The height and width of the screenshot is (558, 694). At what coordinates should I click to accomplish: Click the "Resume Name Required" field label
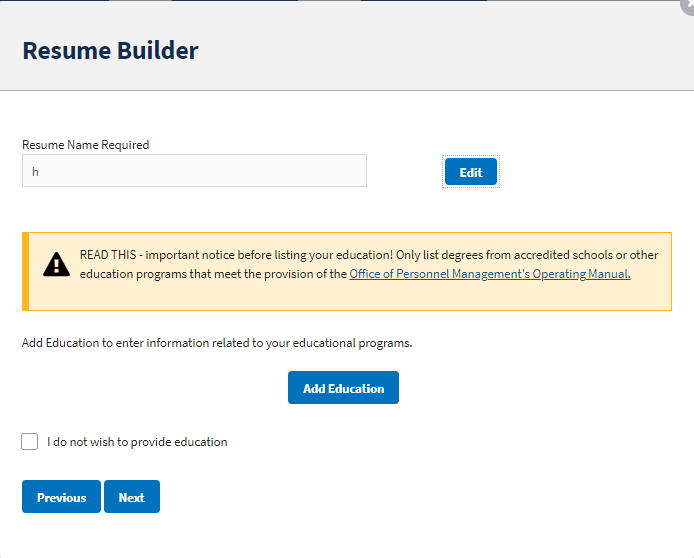85,145
